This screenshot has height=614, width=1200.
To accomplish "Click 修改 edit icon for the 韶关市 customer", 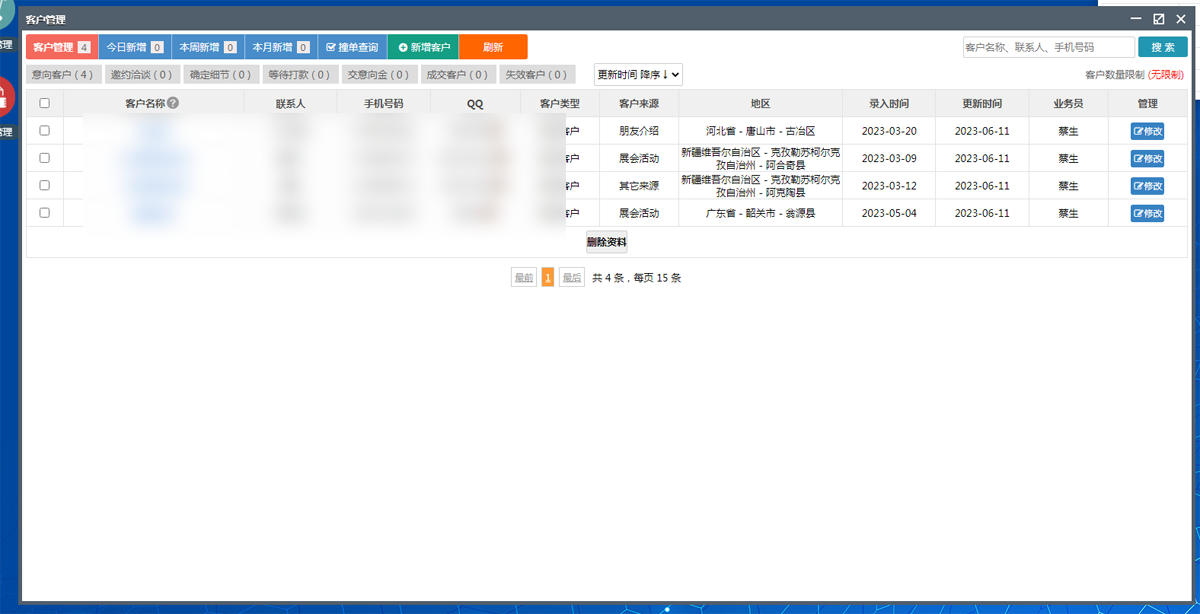I will [1147, 213].
